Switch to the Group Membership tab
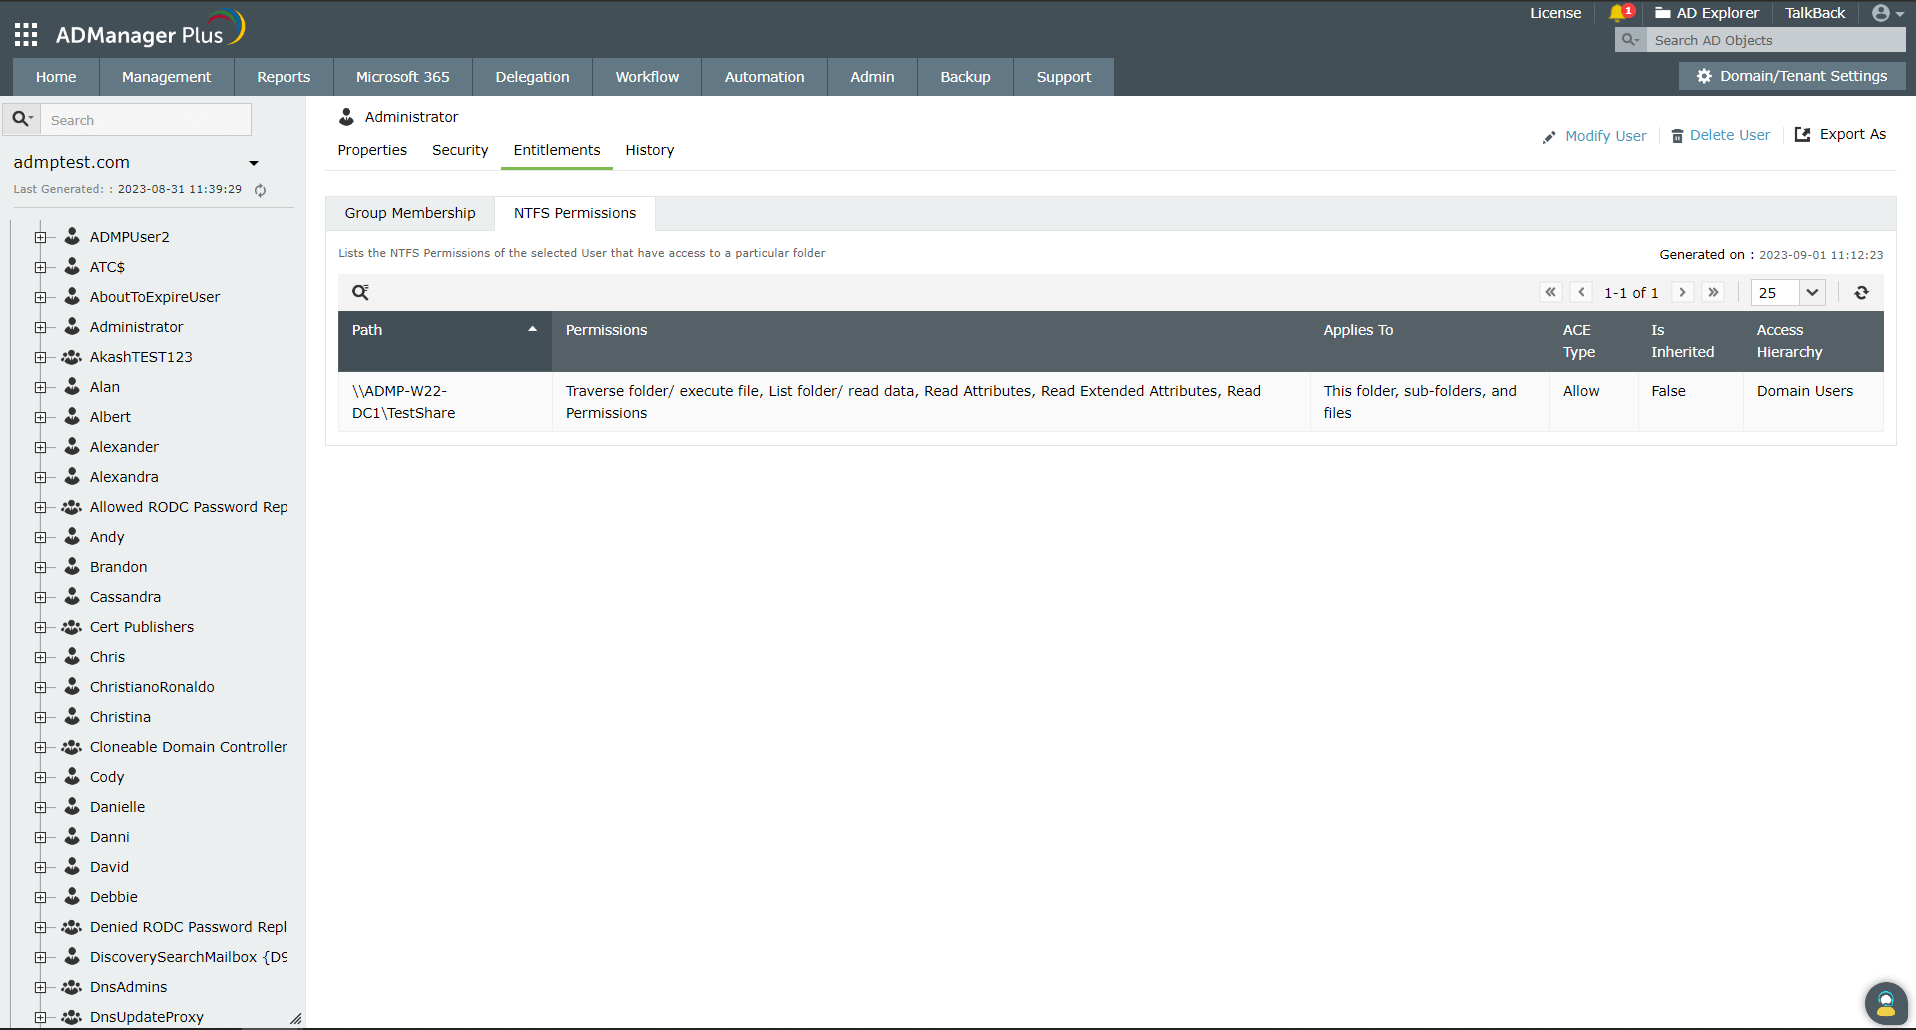 pos(410,213)
